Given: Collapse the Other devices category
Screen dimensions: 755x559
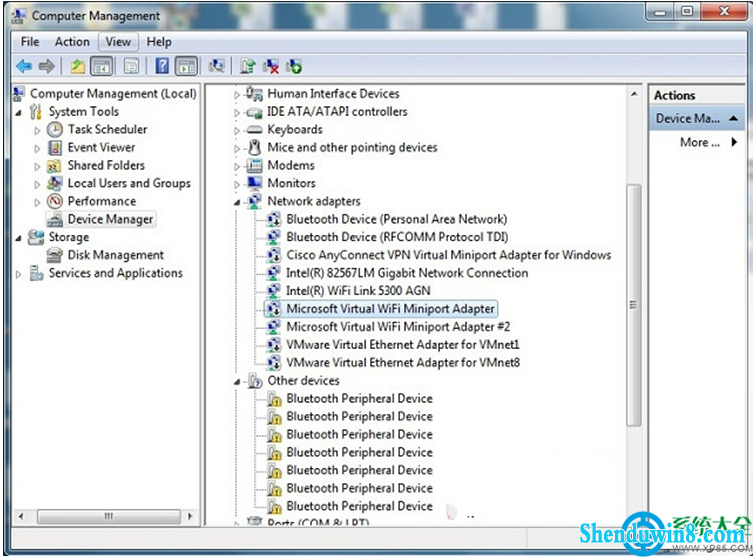Looking at the screenshot, I should (x=237, y=382).
